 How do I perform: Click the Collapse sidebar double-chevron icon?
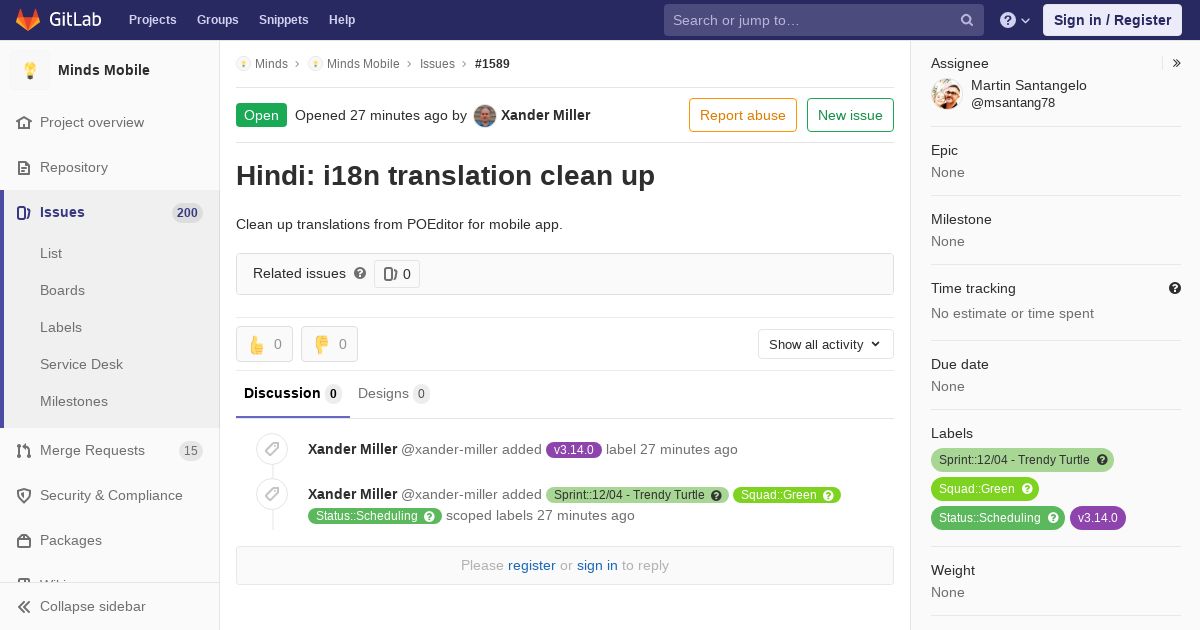click(x=24, y=606)
